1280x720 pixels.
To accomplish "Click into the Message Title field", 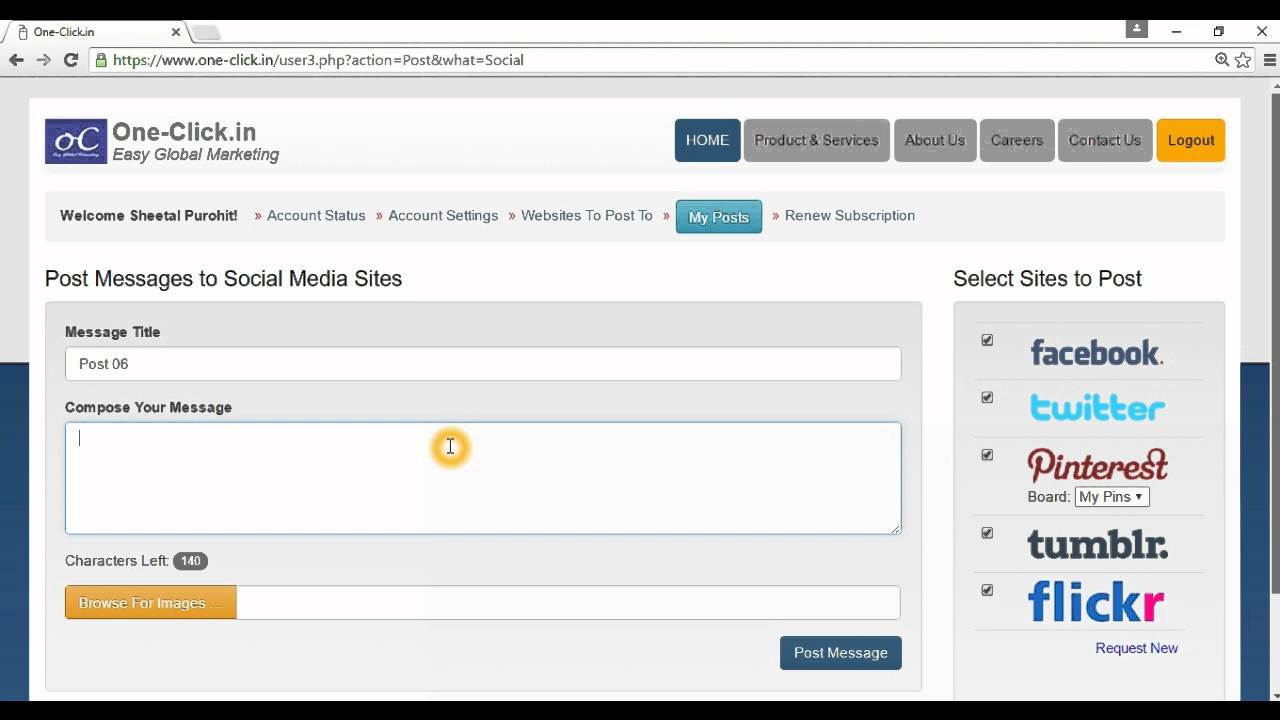I will tap(483, 364).
